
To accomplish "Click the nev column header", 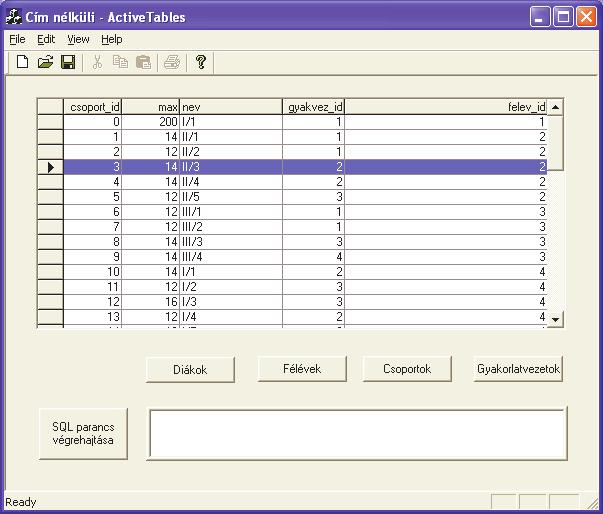I will (x=231, y=107).
